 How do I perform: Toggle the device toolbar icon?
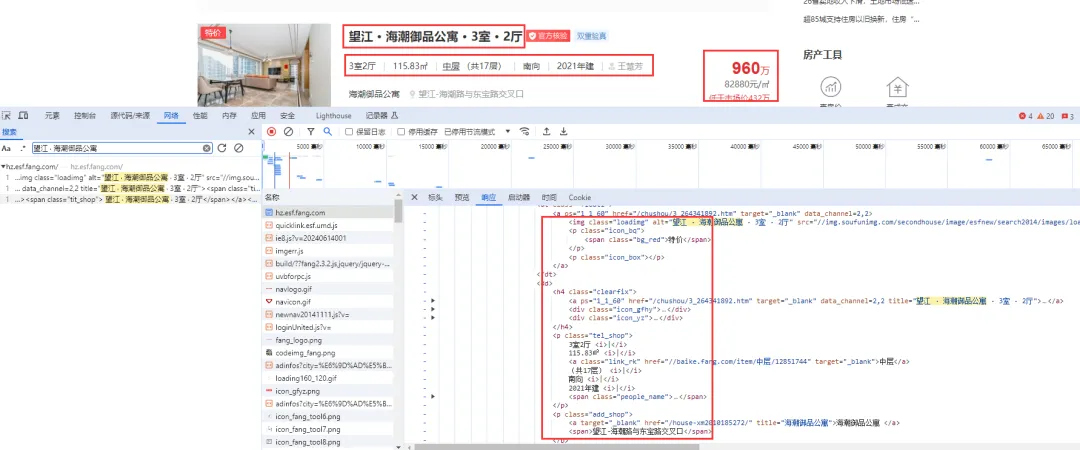pos(23,115)
